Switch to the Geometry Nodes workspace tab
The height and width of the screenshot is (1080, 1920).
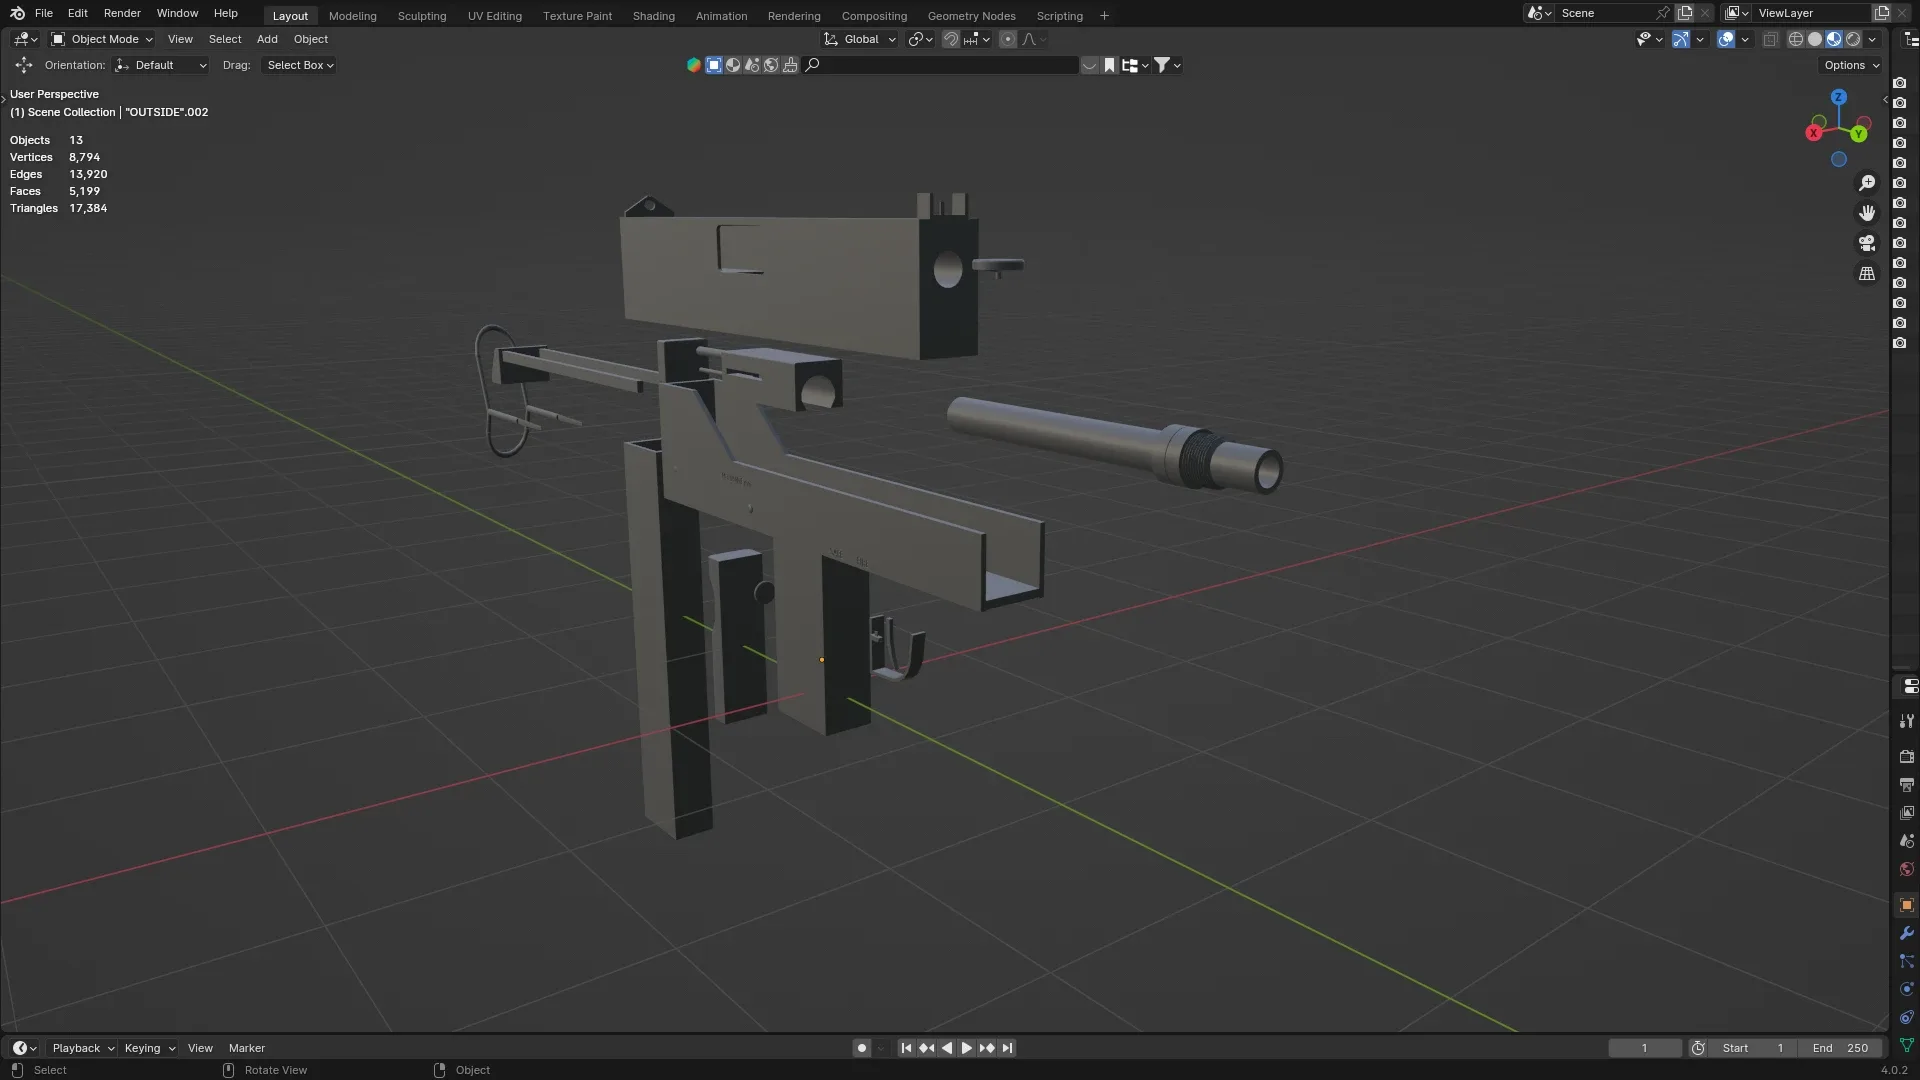971,15
